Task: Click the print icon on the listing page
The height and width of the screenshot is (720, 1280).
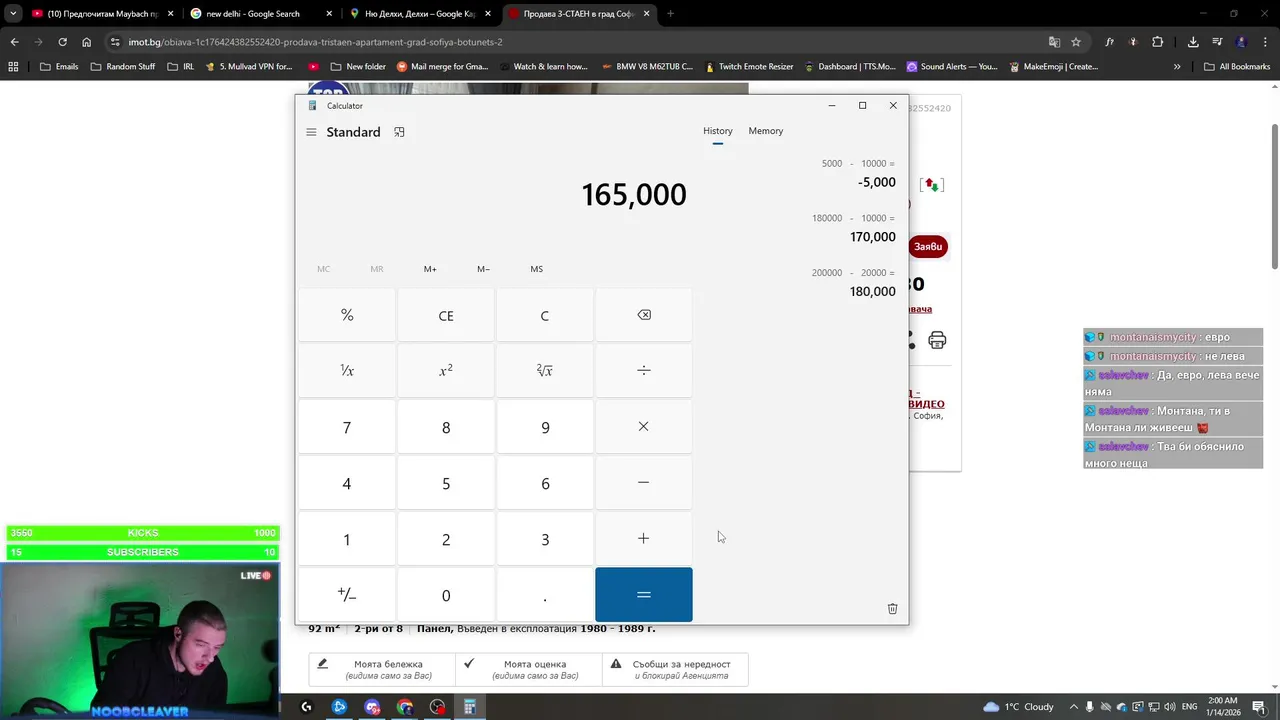Action: [x=937, y=341]
